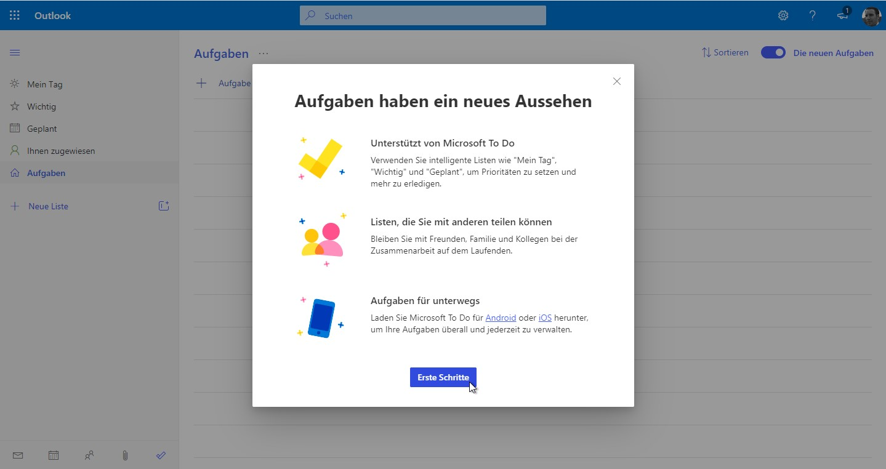Click Unterstützt von Microsoft To Do heading
This screenshot has height=469, width=886.
click(442, 143)
